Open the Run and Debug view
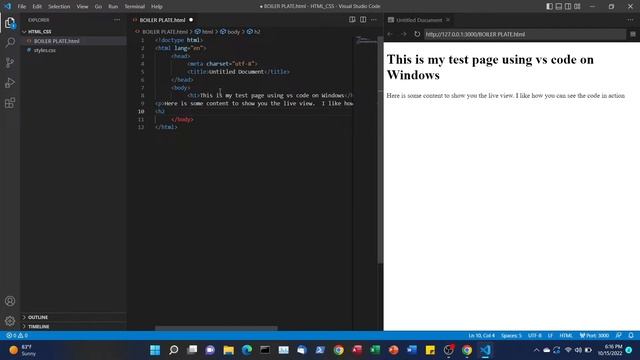Viewport: 640px width, 360px height. pos(10,82)
